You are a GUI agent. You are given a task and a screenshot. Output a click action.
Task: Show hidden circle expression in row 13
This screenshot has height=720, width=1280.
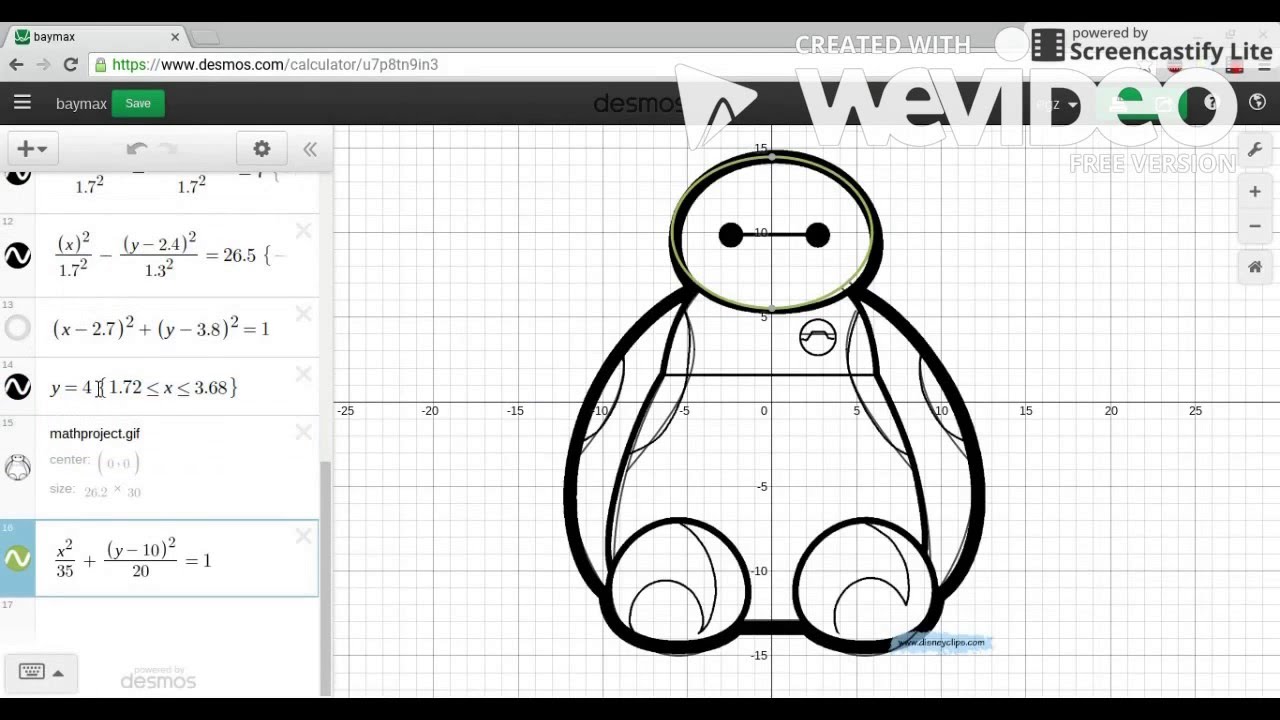click(x=18, y=327)
